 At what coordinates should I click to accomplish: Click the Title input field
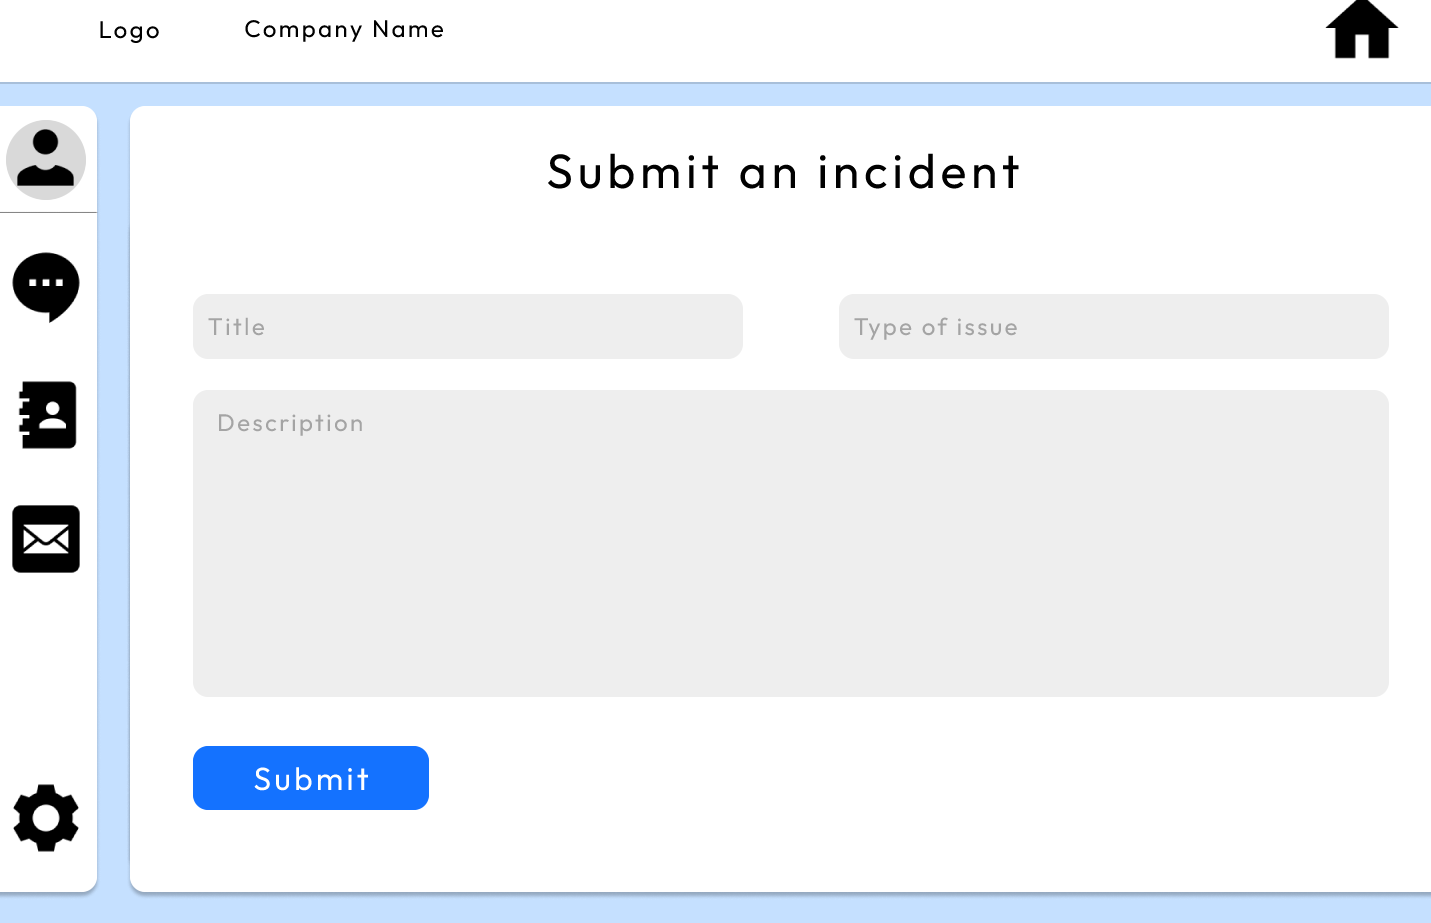coord(467,326)
